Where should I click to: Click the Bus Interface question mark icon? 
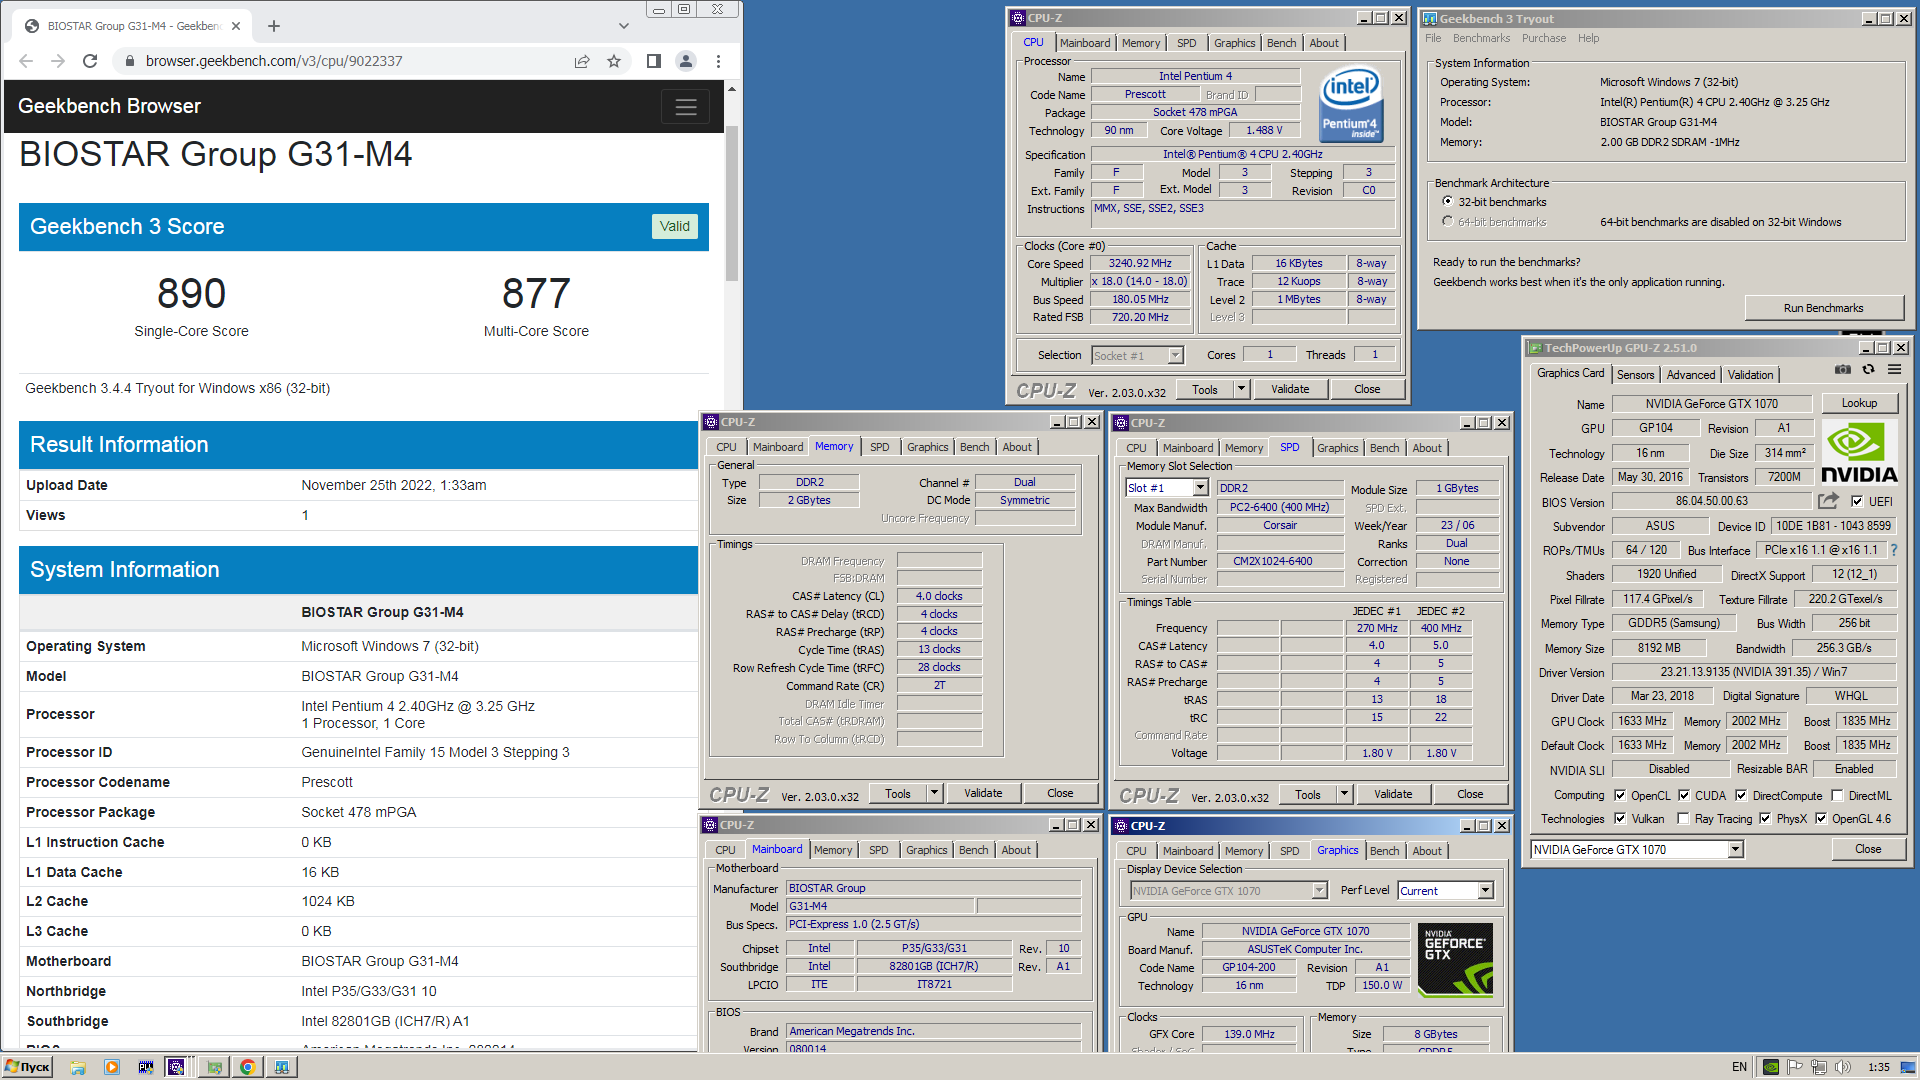pos(1894,550)
